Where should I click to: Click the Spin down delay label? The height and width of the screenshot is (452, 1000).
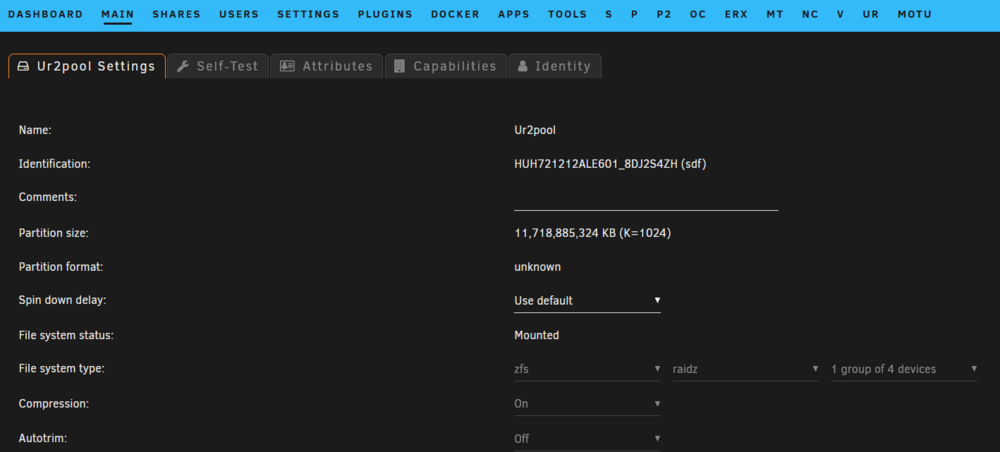pyautogui.click(x=62, y=300)
